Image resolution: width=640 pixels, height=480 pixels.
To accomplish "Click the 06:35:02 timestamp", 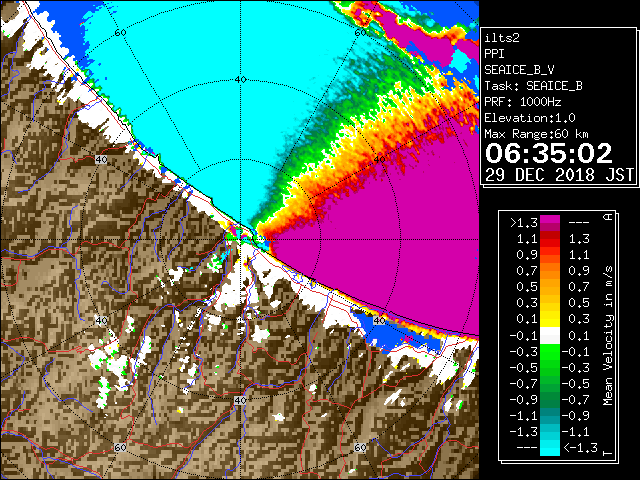I will [x=549, y=153].
